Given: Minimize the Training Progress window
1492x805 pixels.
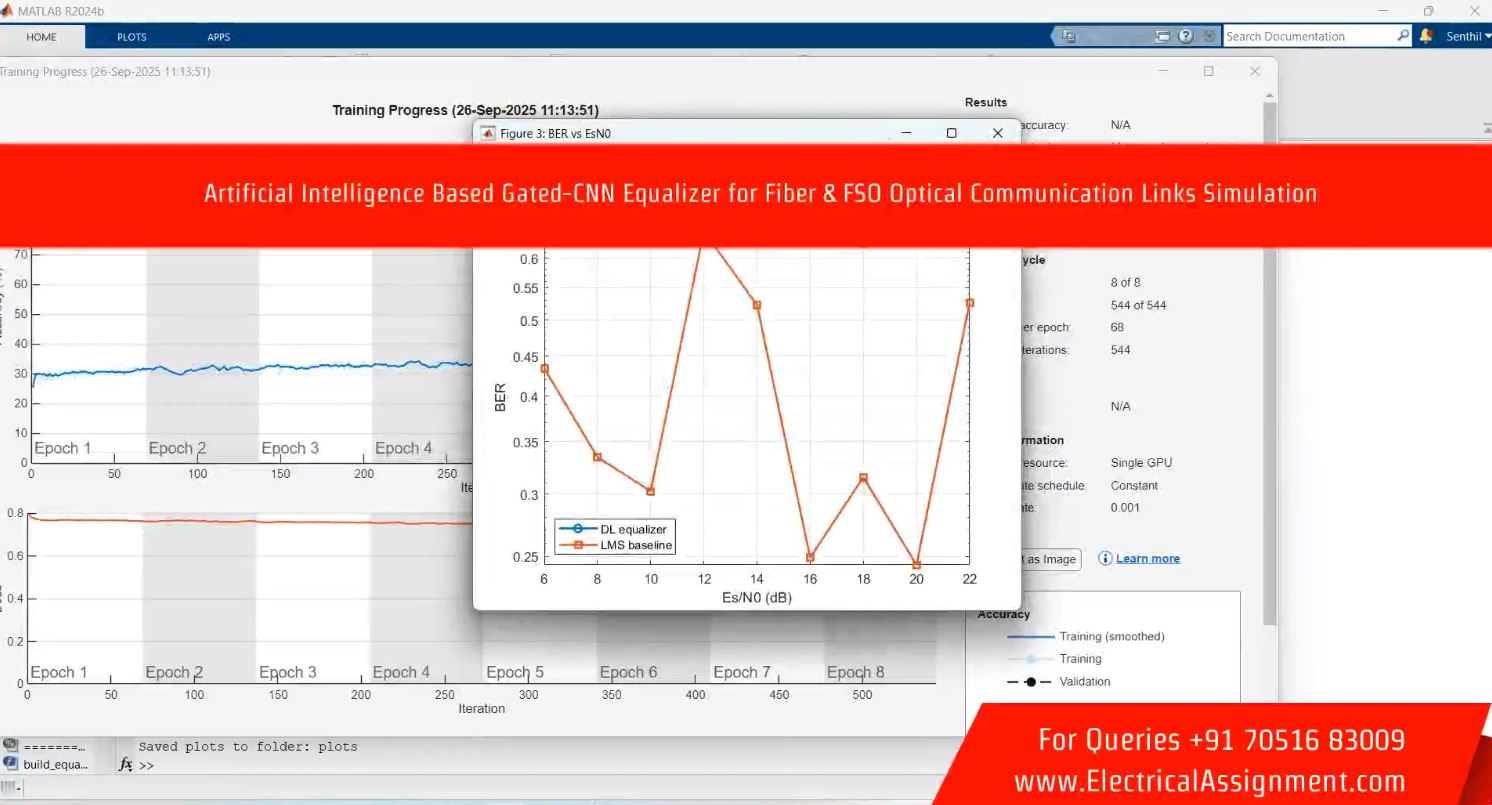Looking at the screenshot, I should click(1163, 71).
